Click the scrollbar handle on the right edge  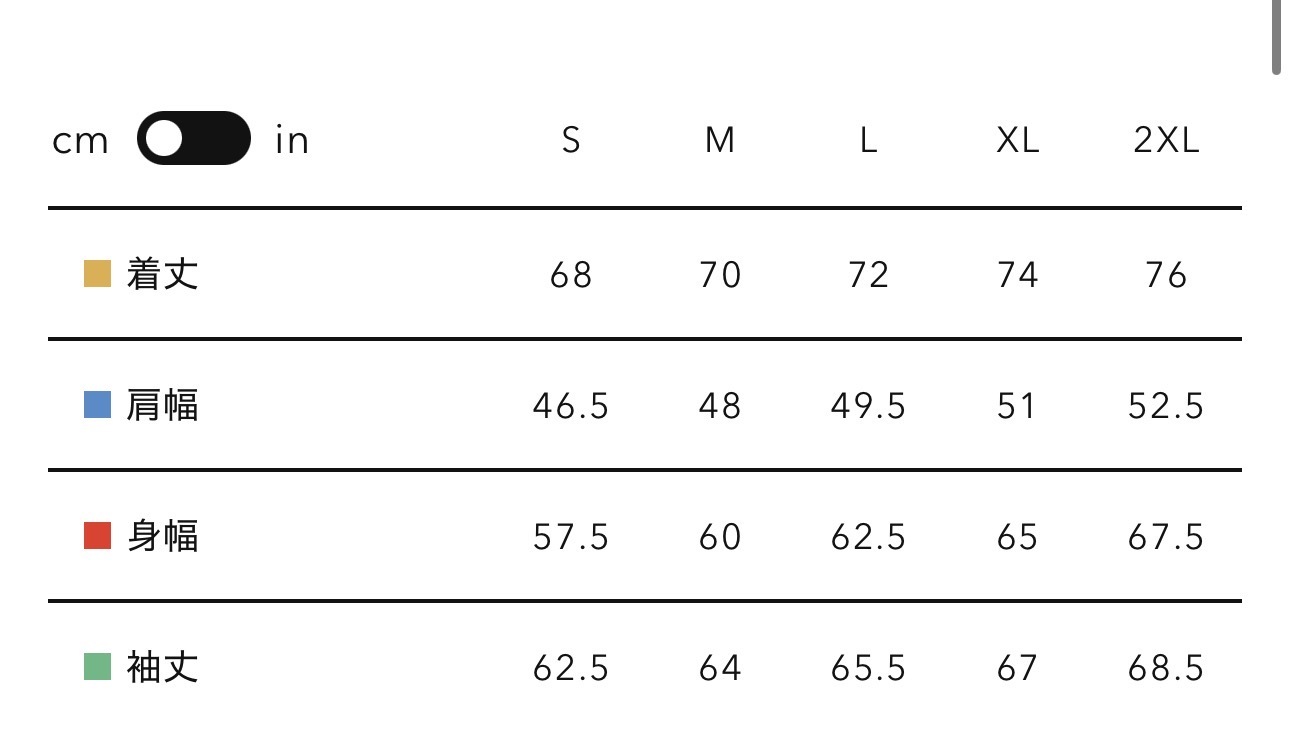pyautogui.click(x=1276, y=38)
